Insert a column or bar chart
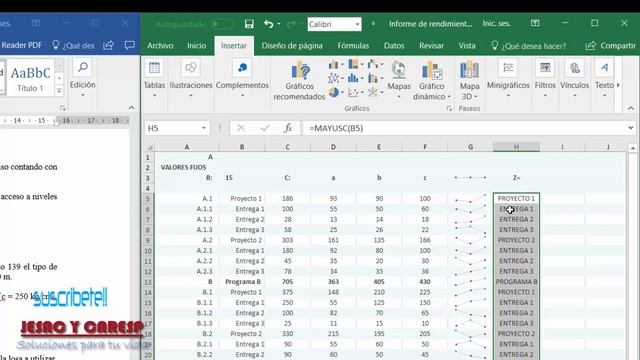Screen dimensions: 640x360 click(336, 64)
